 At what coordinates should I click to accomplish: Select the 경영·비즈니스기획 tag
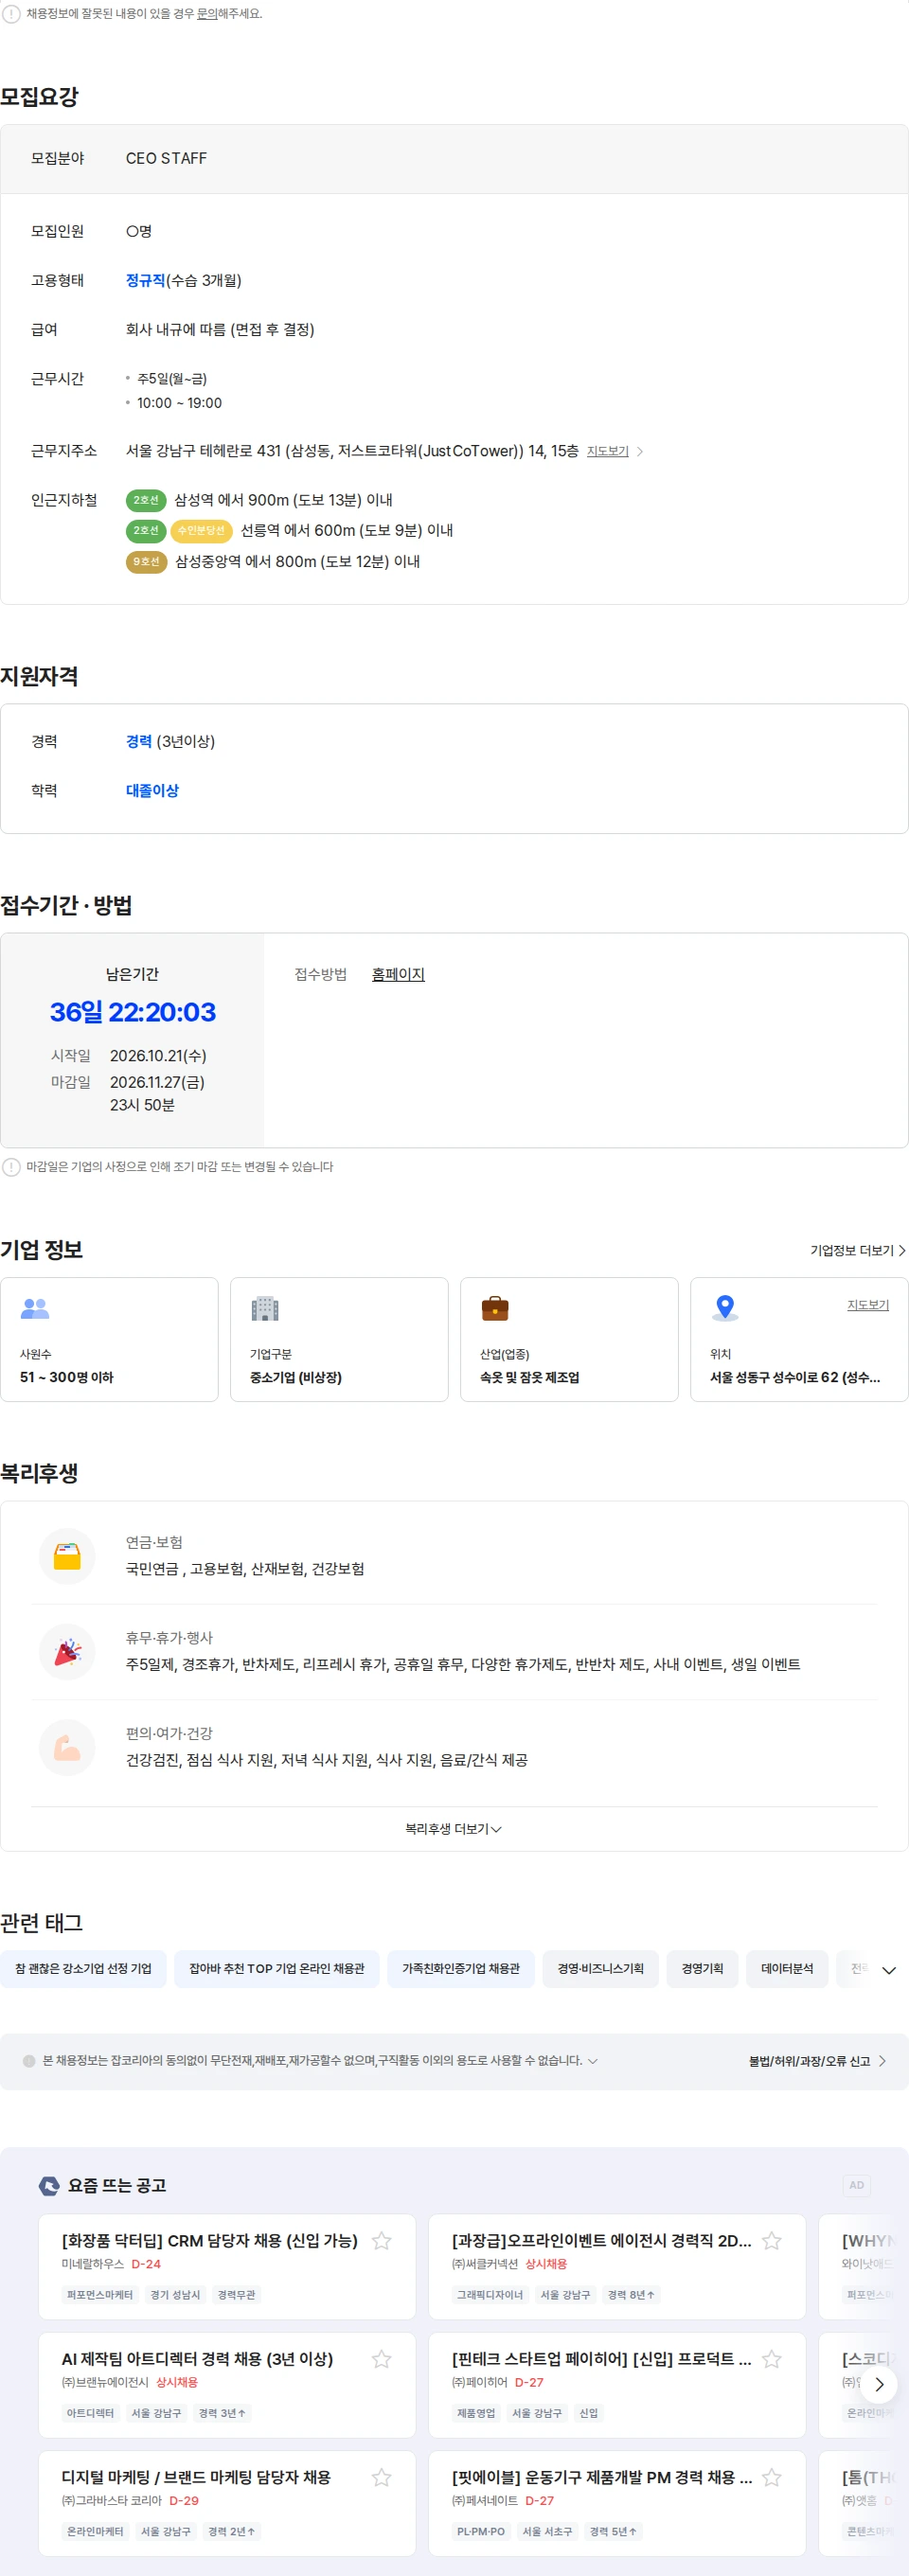600,1969
